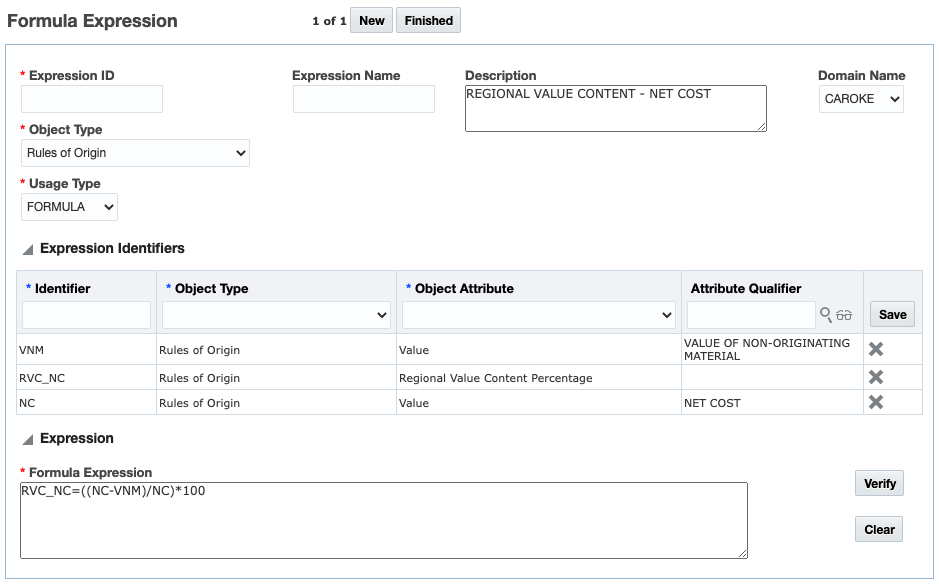Save the expression identifier row
Image resolution: width=939 pixels, height=585 pixels.
(x=892, y=314)
